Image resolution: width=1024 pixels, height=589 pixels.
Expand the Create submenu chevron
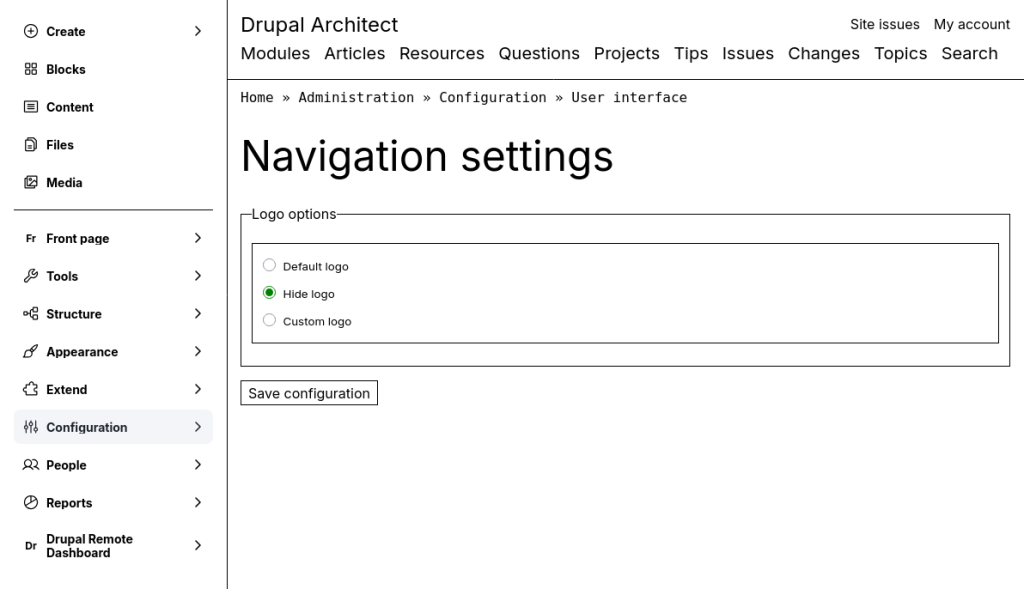[x=198, y=31]
